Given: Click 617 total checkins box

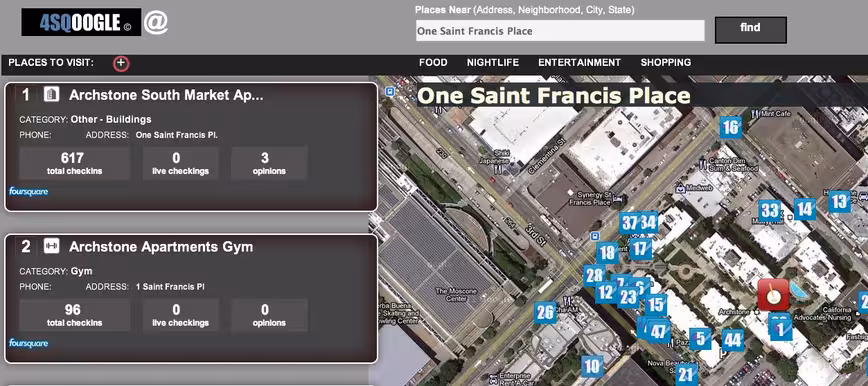Looking at the screenshot, I should [x=75, y=163].
